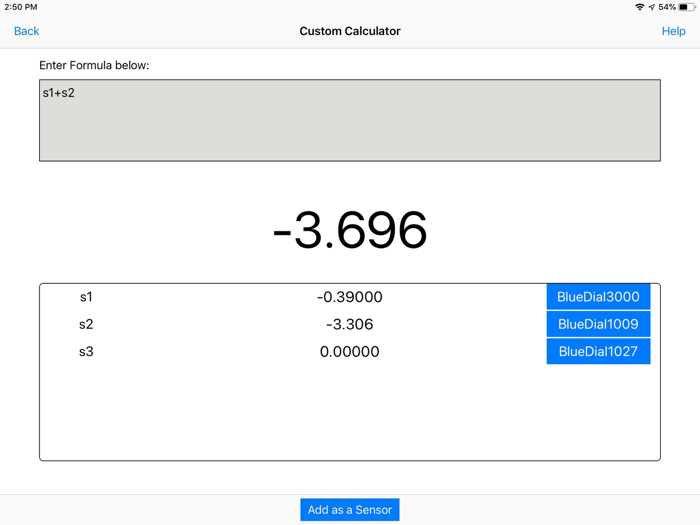Tap the 54% battery percentage
This screenshot has height=525, width=700.
(667, 7)
